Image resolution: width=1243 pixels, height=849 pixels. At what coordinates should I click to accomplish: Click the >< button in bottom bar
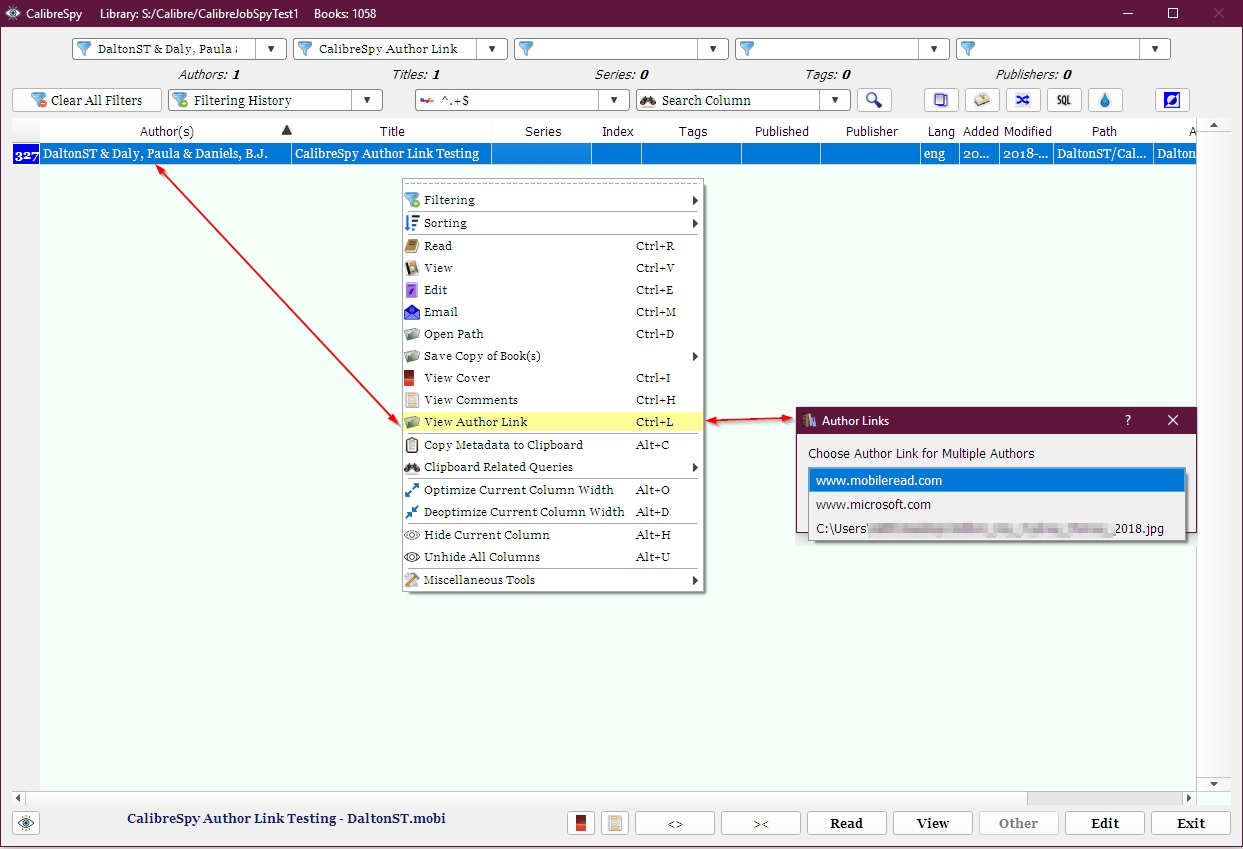point(761,823)
